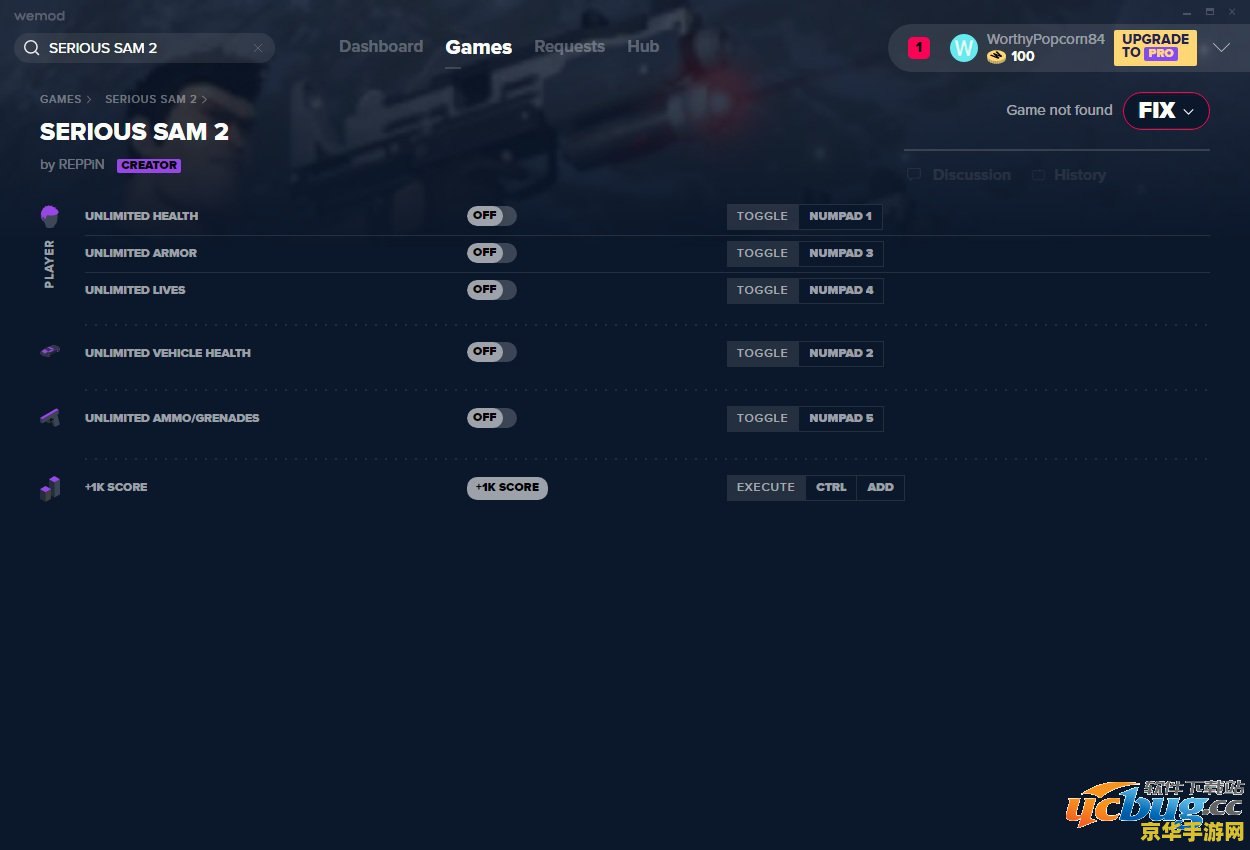Change the NUMPAD 5 hotkey binding
The width and height of the screenshot is (1250, 850).
coord(841,418)
